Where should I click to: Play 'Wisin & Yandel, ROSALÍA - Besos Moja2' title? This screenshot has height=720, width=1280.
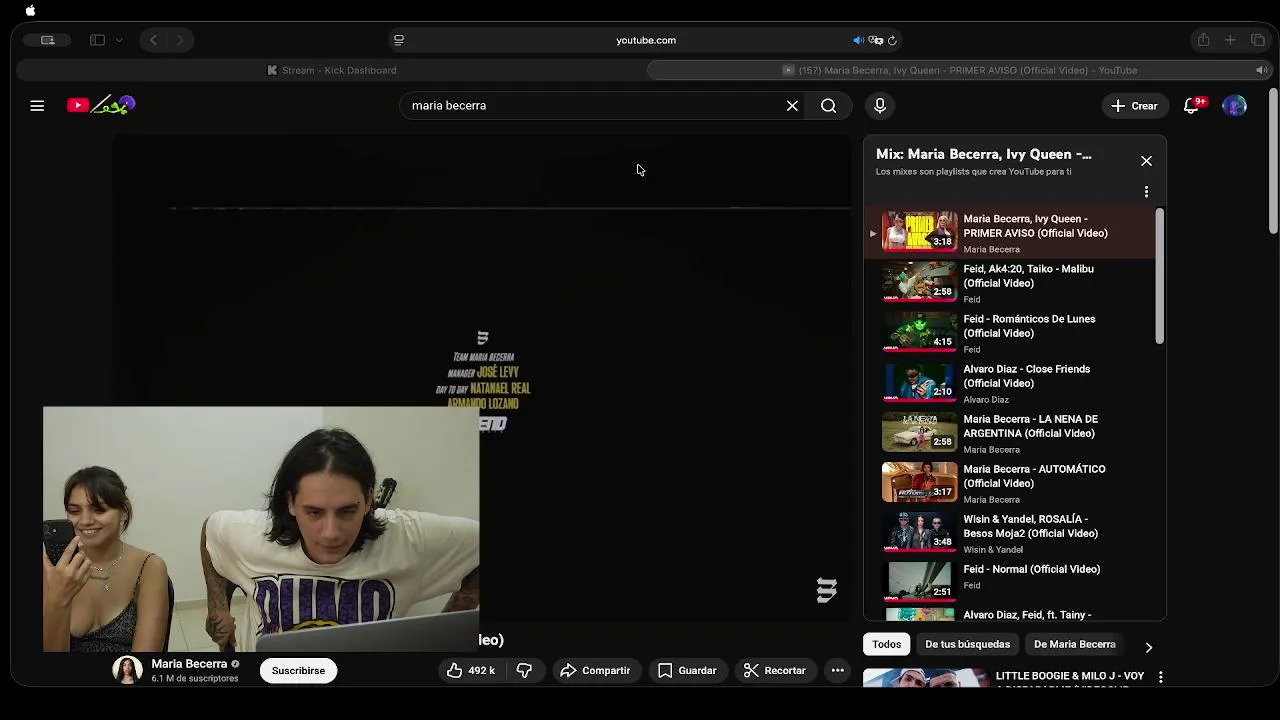tap(1030, 526)
